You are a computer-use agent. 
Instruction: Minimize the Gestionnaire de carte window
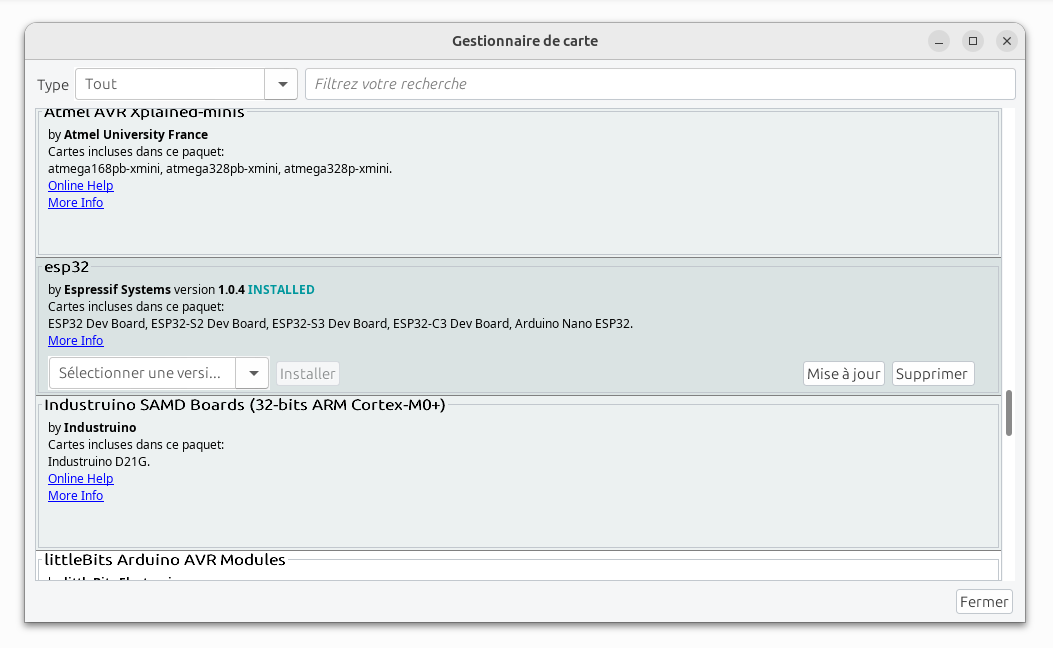pyautogui.click(x=939, y=41)
